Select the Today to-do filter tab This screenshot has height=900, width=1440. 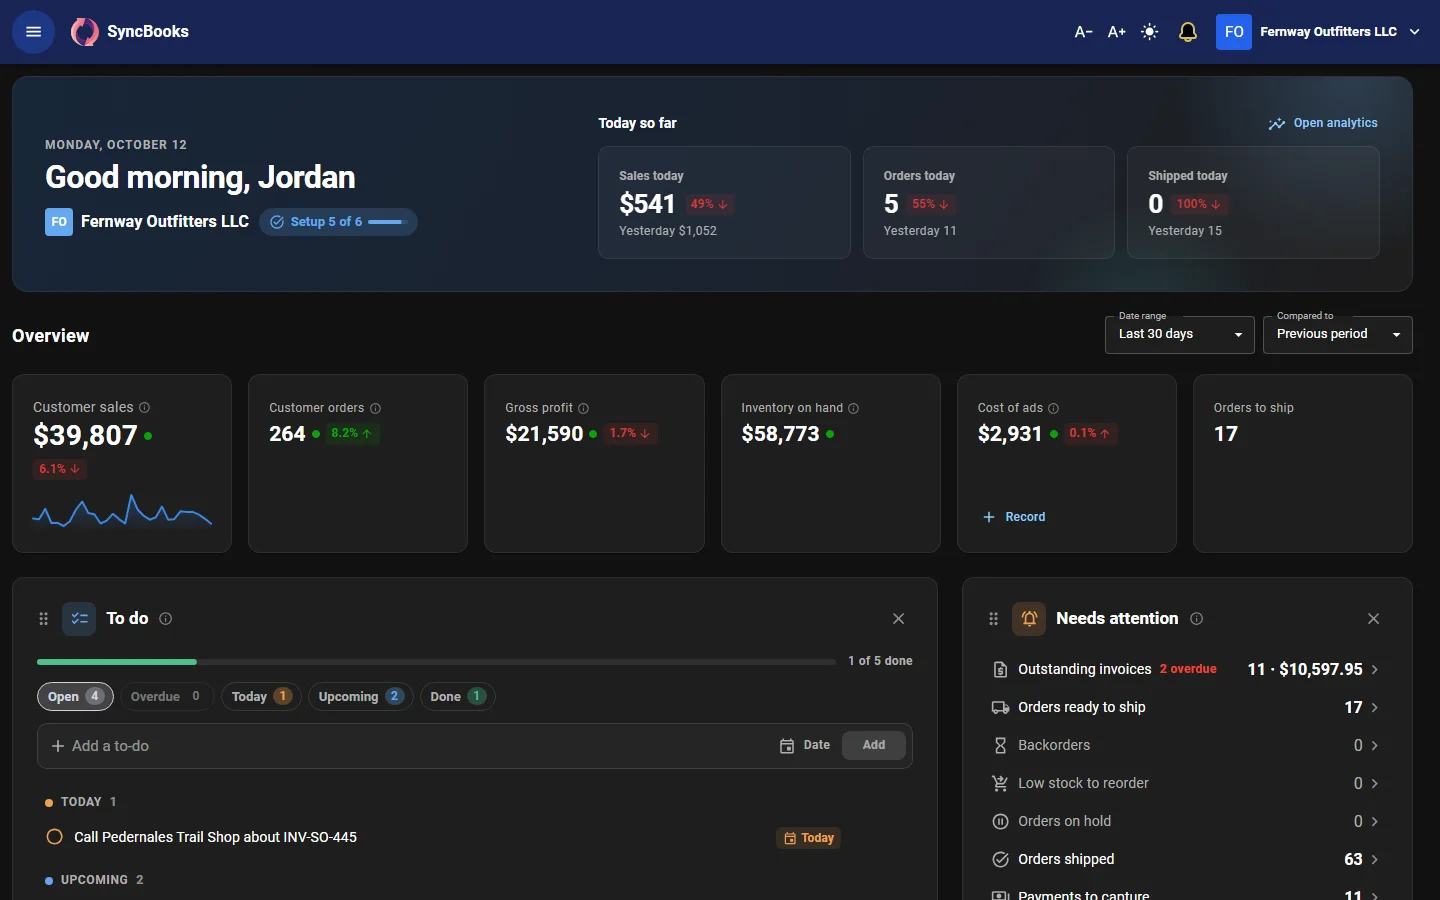(261, 696)
